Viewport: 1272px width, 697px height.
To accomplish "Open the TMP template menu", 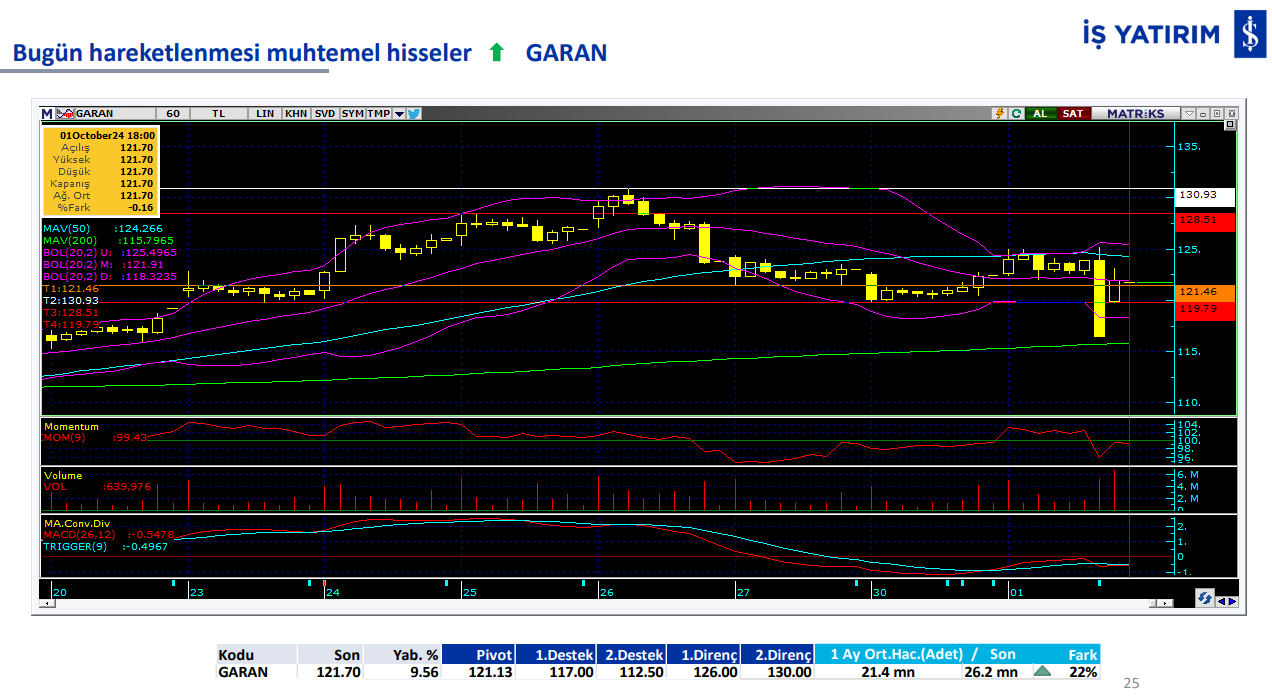I will click(378, 113).
